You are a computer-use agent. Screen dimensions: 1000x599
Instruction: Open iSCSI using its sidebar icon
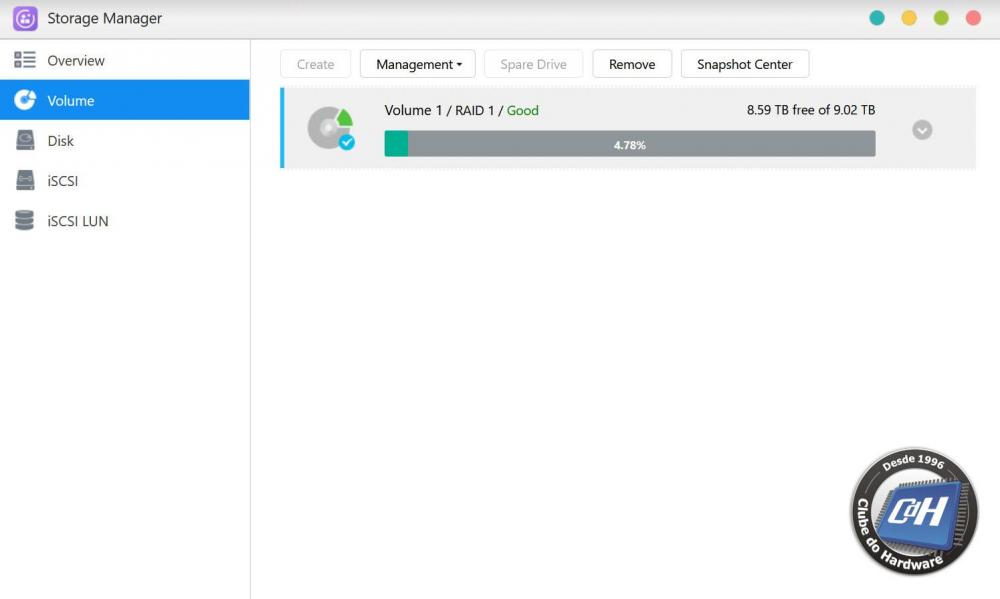[x=25, y=181]
